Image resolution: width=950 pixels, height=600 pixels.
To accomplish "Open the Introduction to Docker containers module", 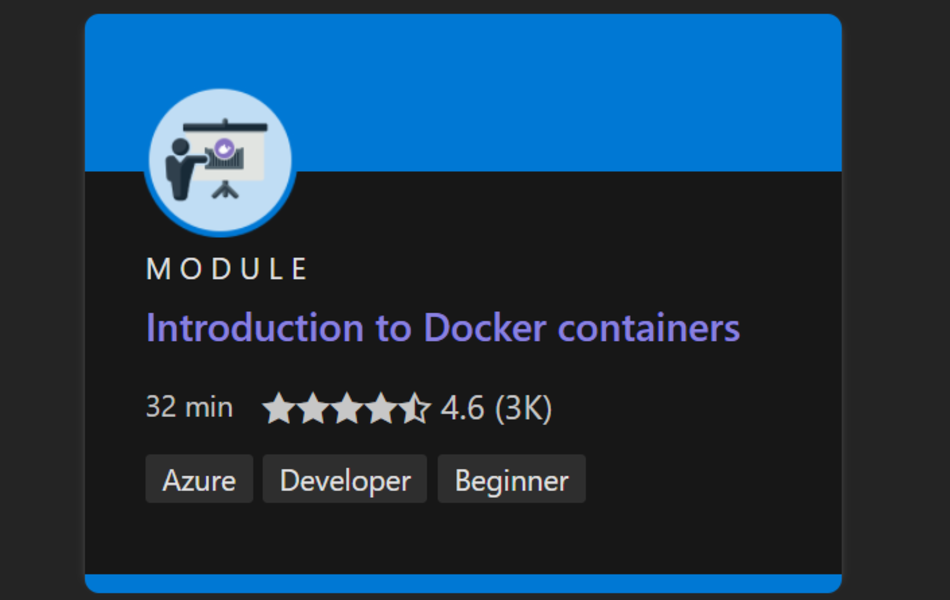I will pyautogui.click(x=443, y=327).
